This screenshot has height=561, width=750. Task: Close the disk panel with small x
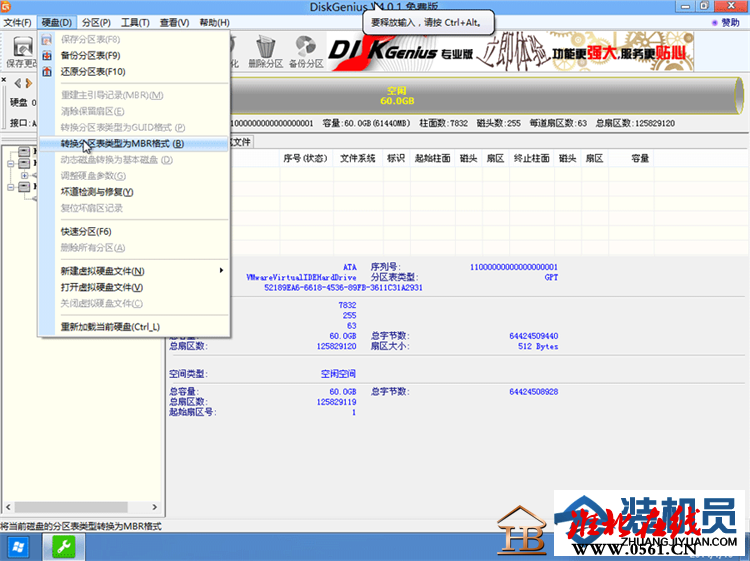tap(3, 79)
